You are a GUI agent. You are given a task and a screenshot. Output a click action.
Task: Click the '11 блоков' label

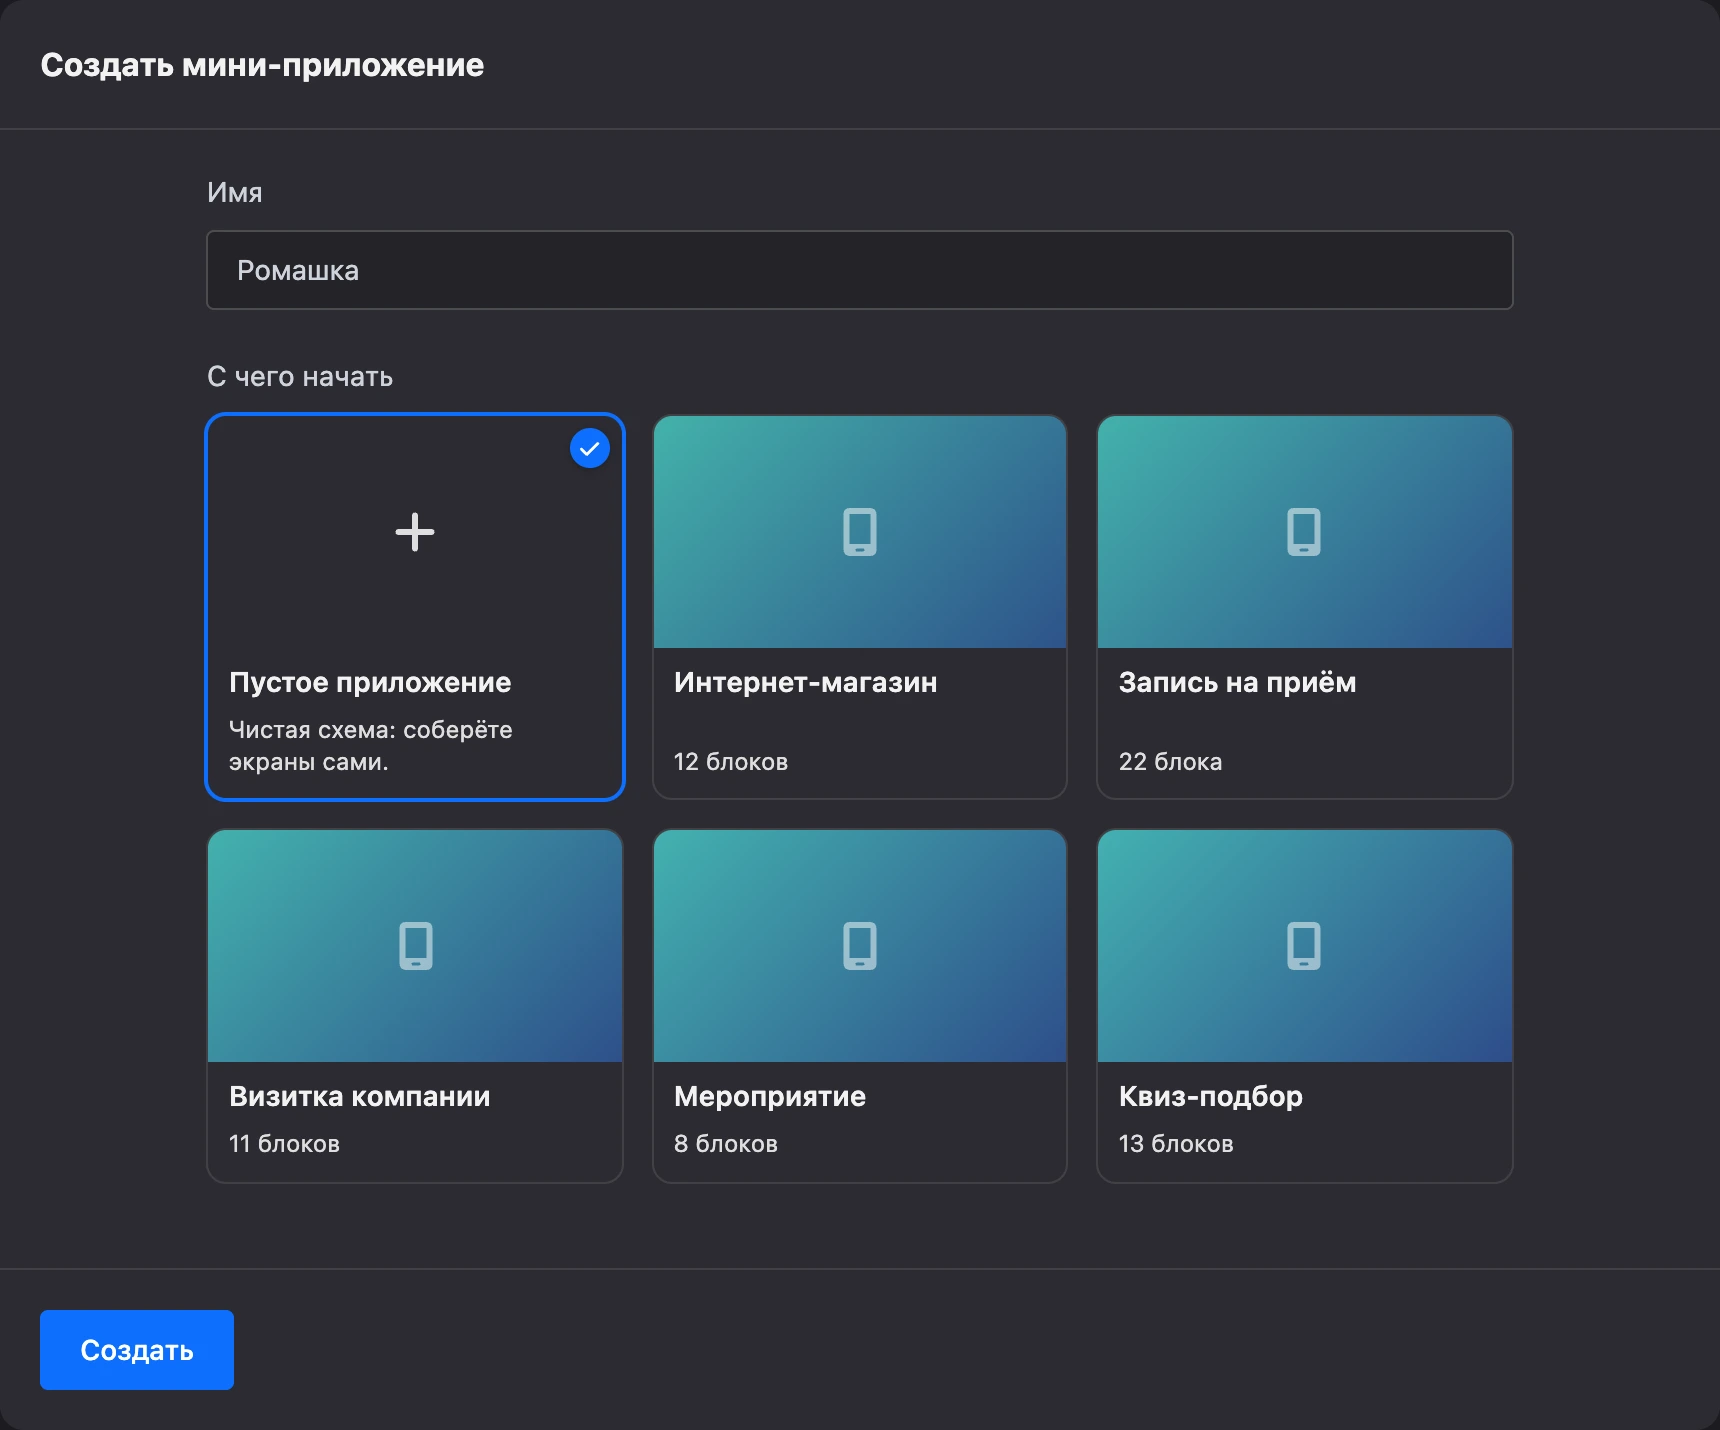coord(284,1144)
